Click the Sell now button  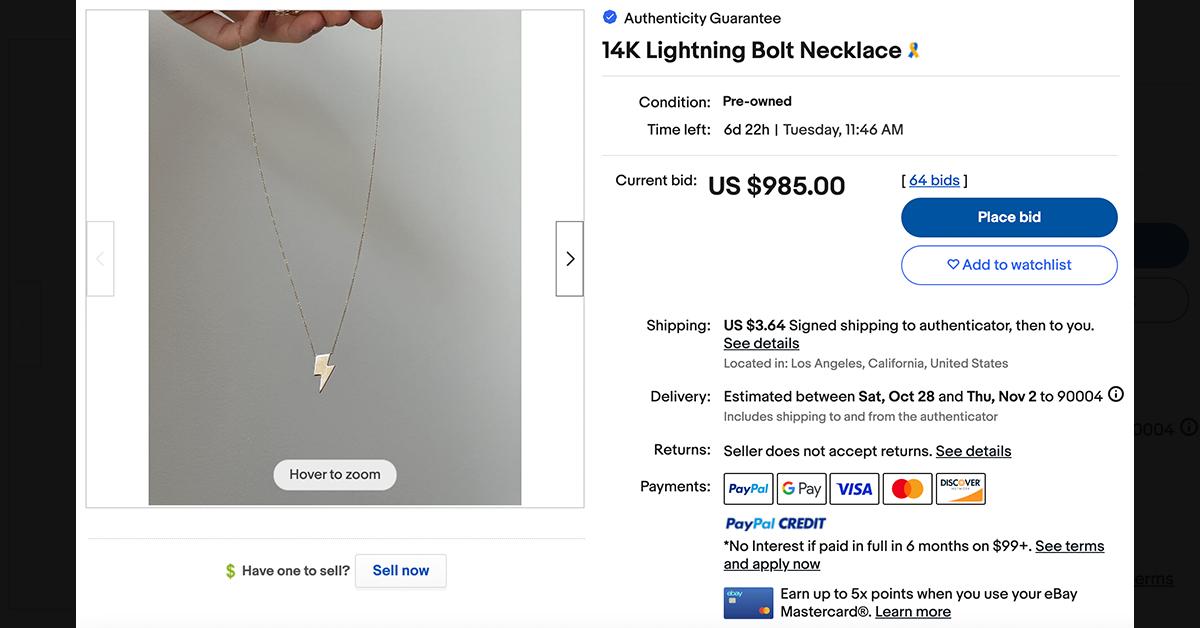pyautogui.click(x=400, y=570)
